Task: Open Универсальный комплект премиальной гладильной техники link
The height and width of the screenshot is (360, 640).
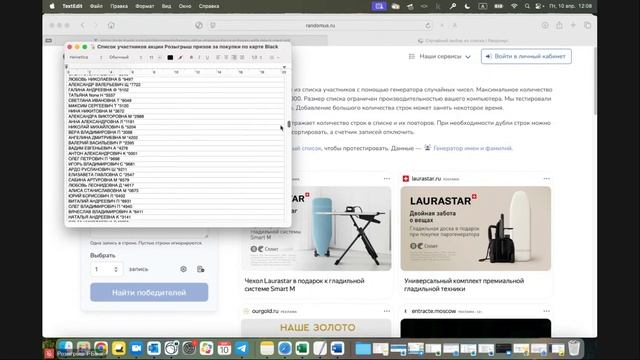Action: coord(464,284)
